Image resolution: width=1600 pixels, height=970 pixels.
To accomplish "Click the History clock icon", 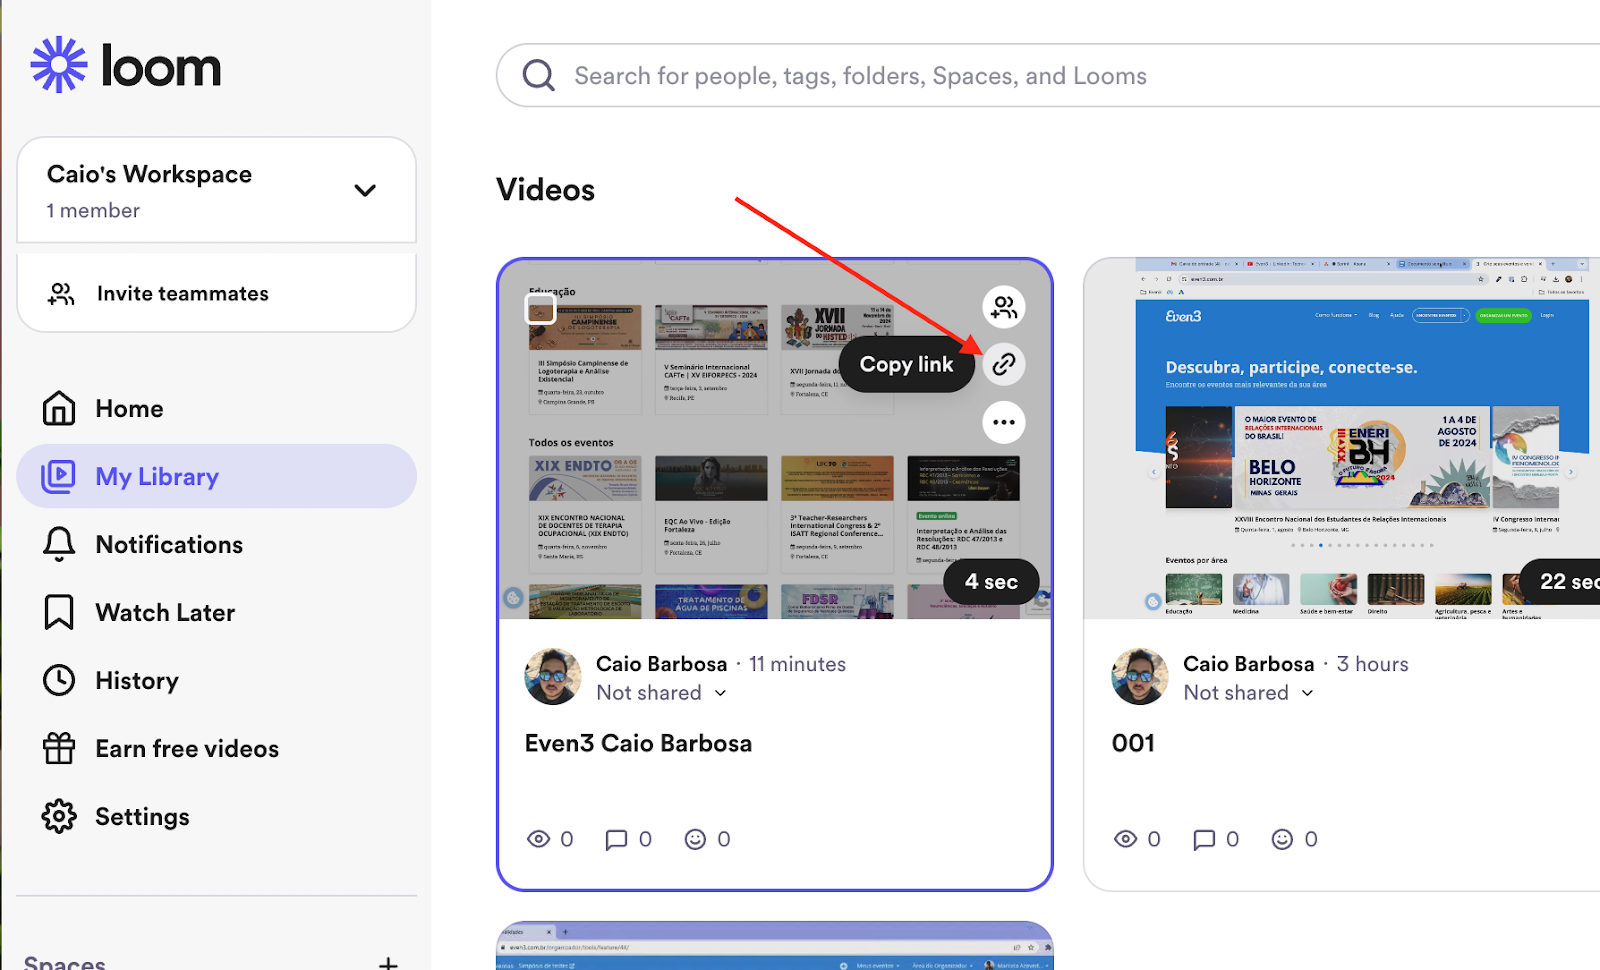I will coord(59,680).
